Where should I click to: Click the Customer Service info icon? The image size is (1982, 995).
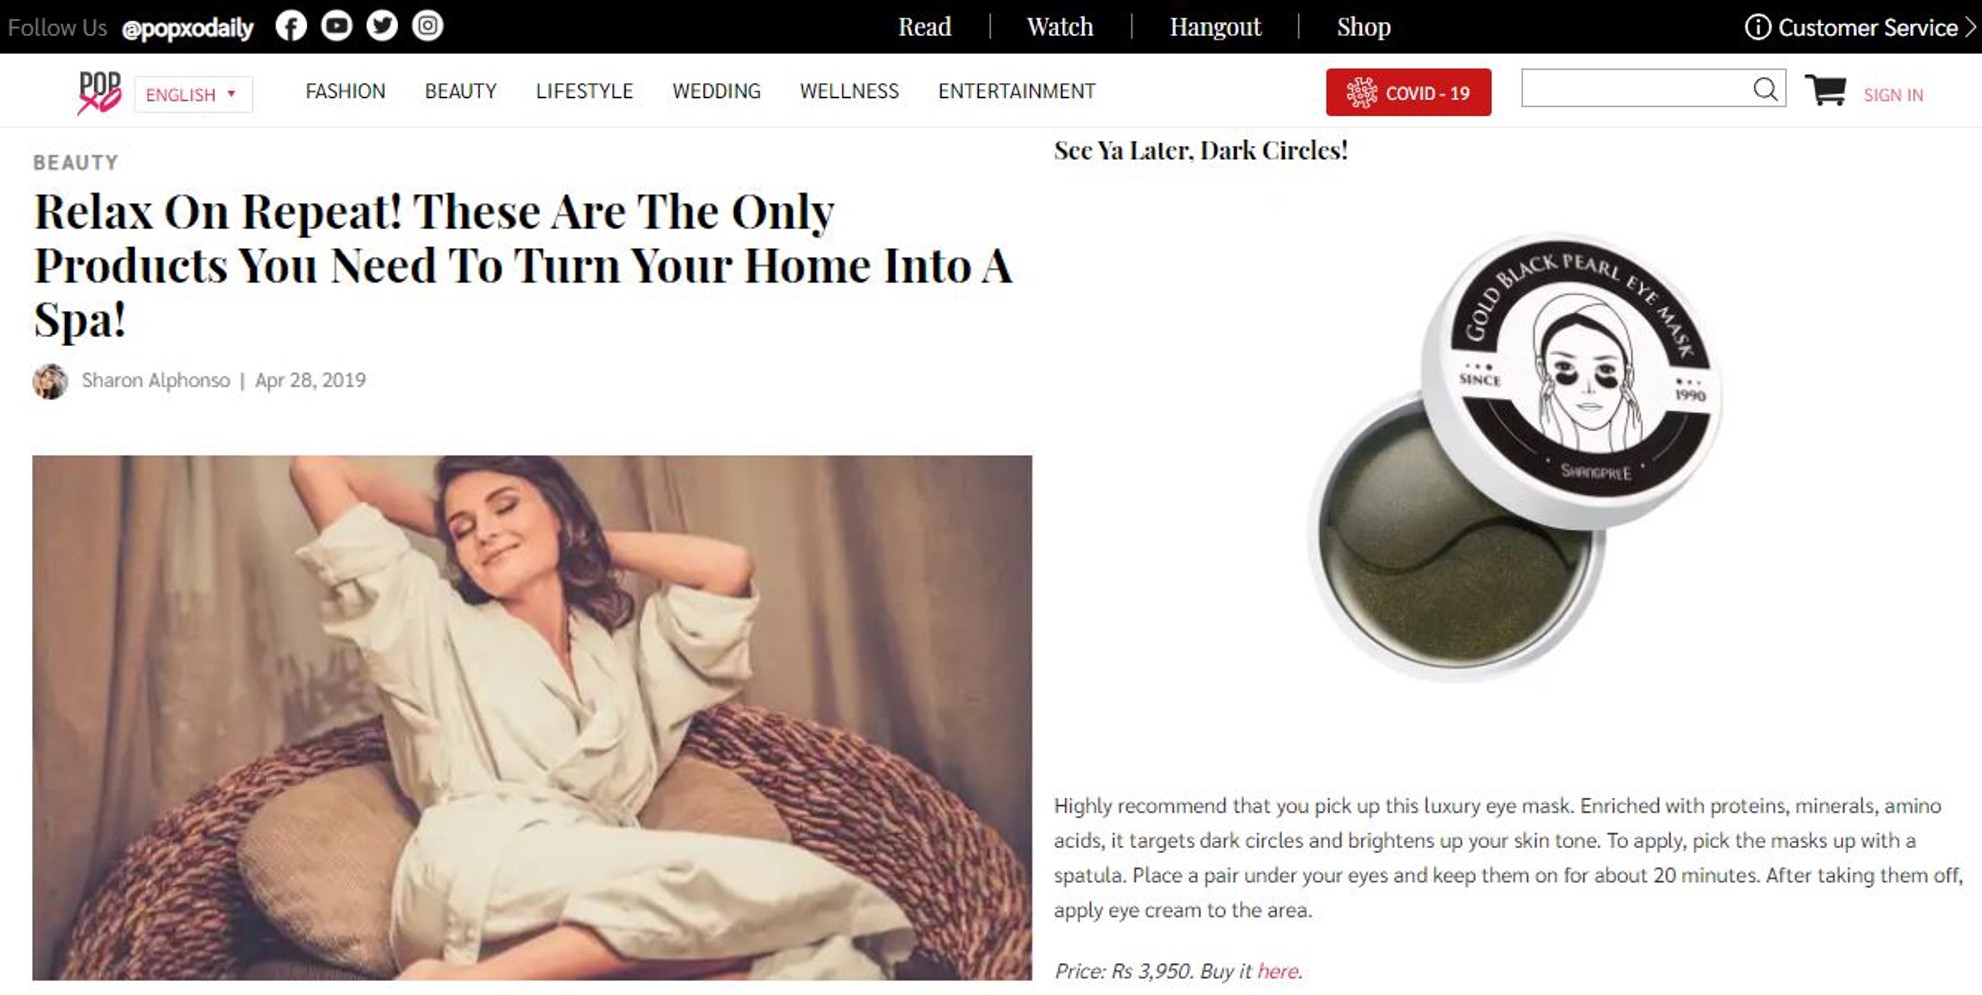point(1757,27)
